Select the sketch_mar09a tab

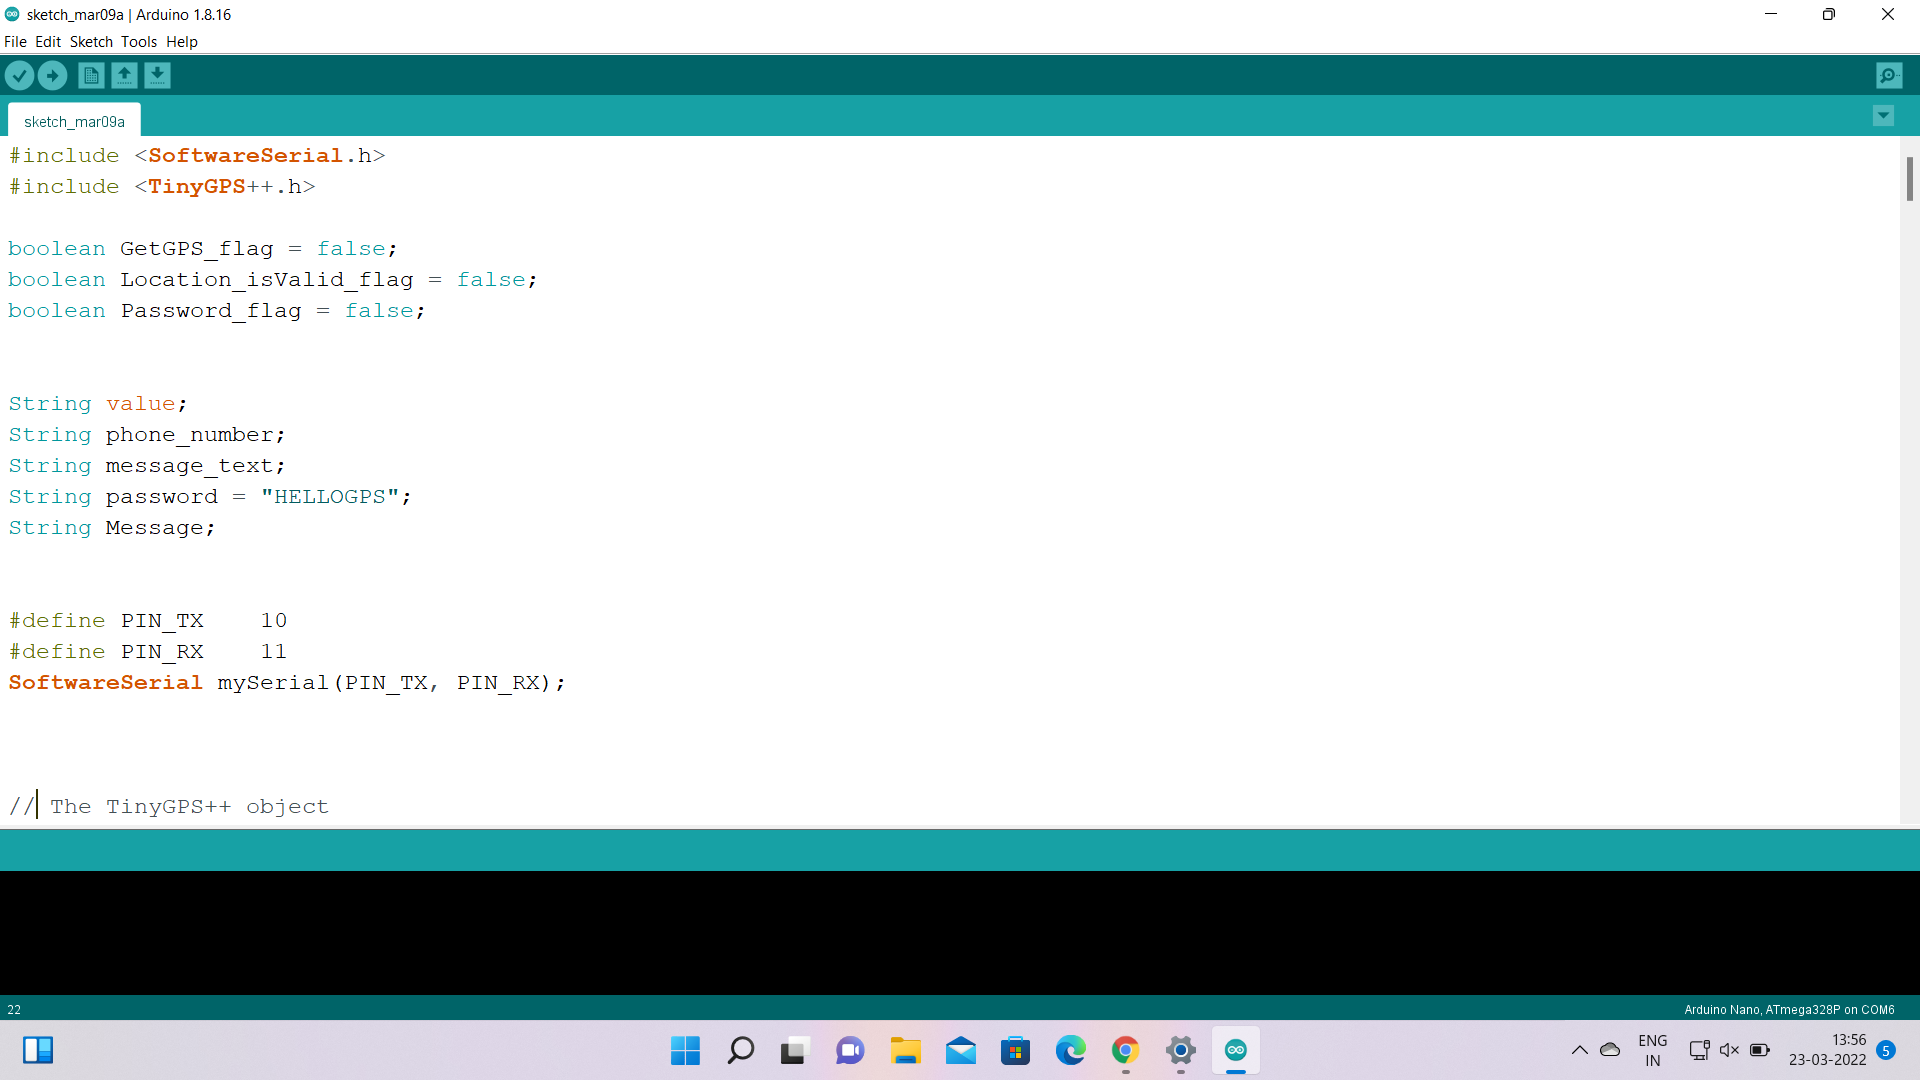pos(74,121)
